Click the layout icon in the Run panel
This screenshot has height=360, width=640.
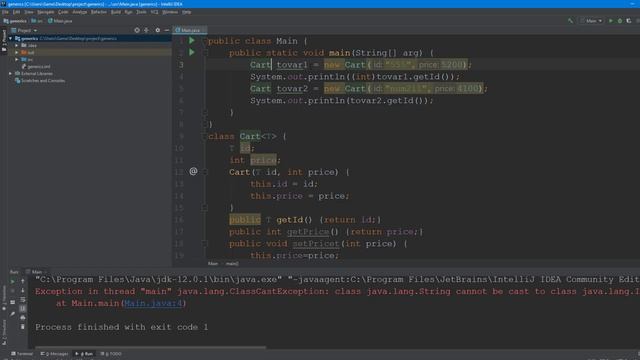(x=13, y=302)
